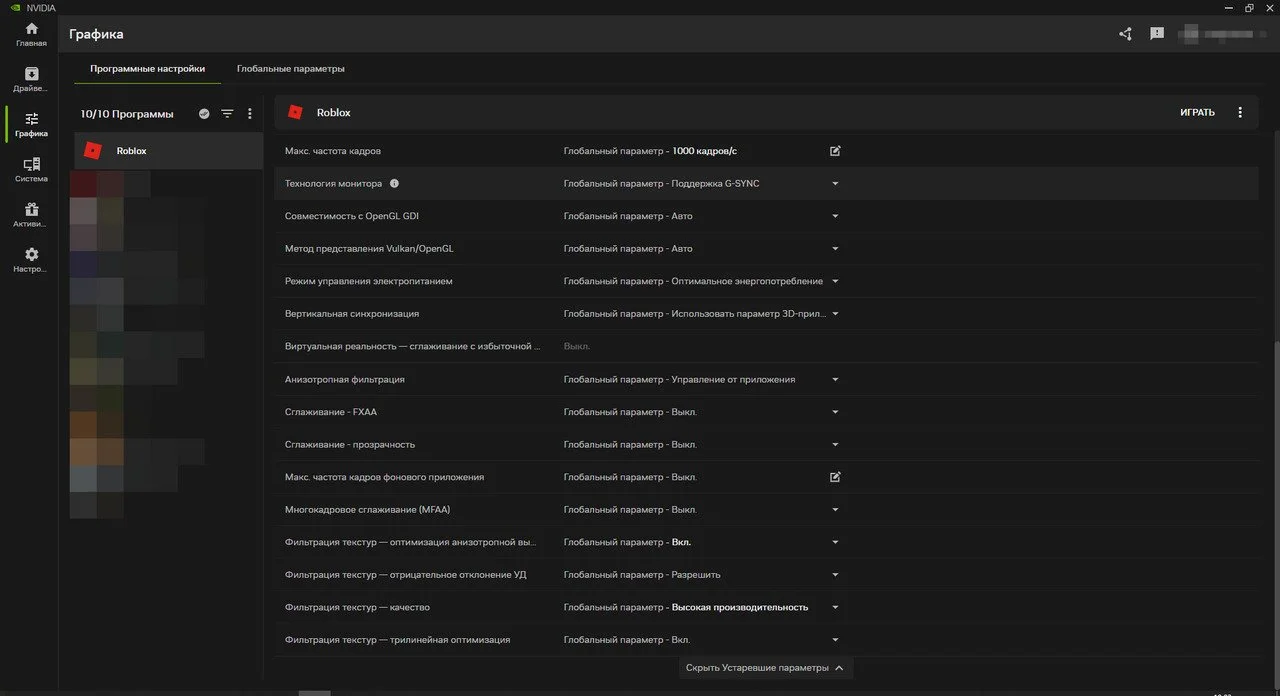The height and width of the screenshot is (696, 1280).
Task: Open the Система sidebar section
Action: click(x=31, y=169)
